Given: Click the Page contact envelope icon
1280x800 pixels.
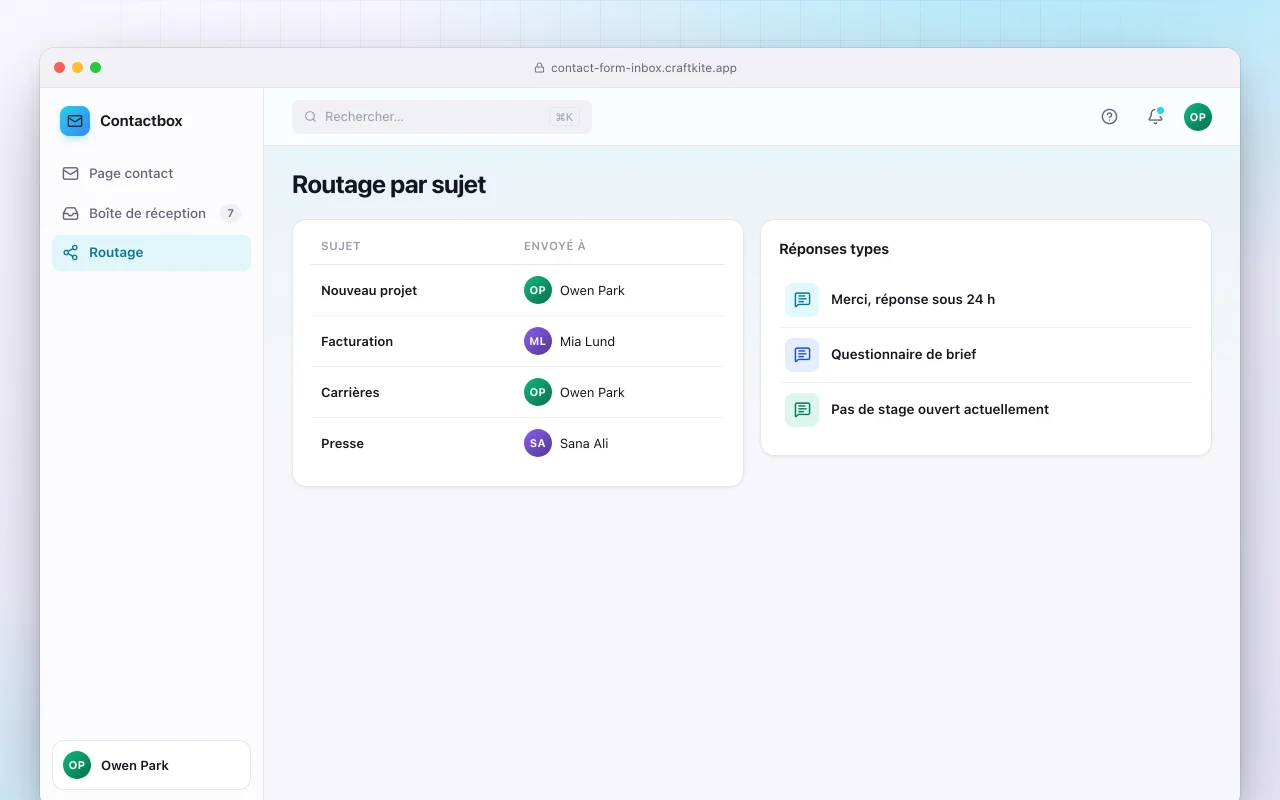Looking at the screenshot, I should tap(70, 173).
